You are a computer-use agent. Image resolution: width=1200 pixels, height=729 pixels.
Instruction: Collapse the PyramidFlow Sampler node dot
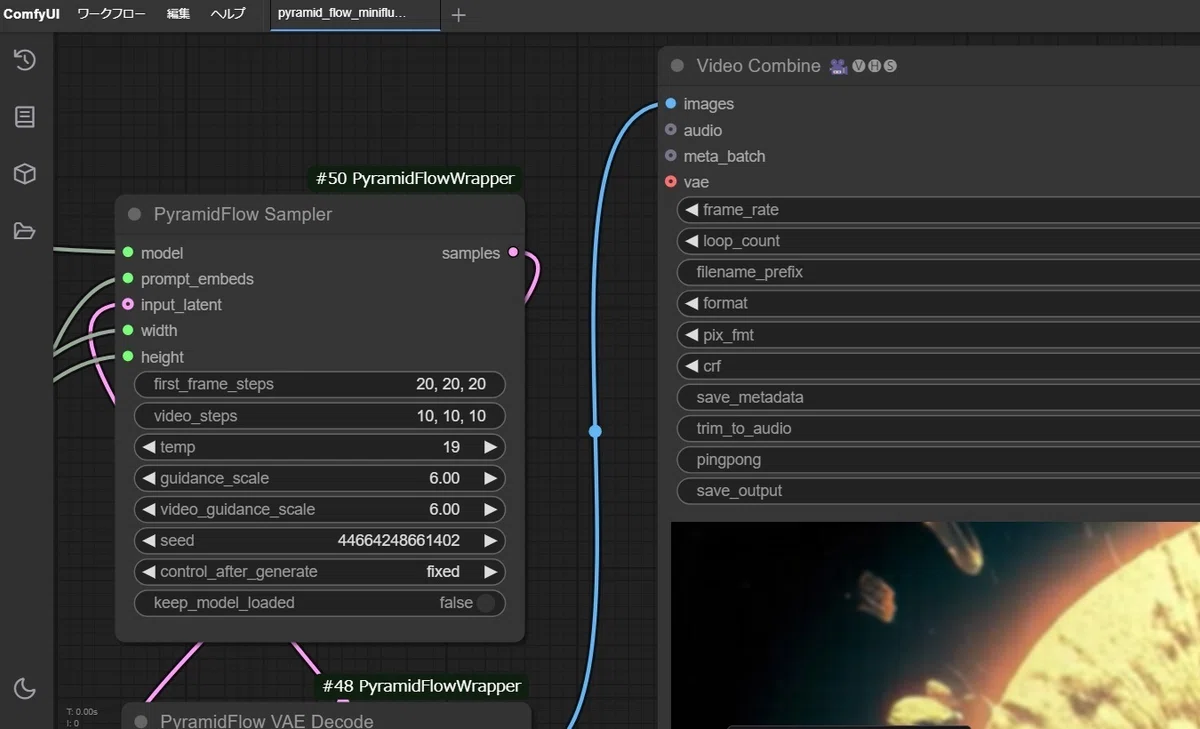[134, 215]
